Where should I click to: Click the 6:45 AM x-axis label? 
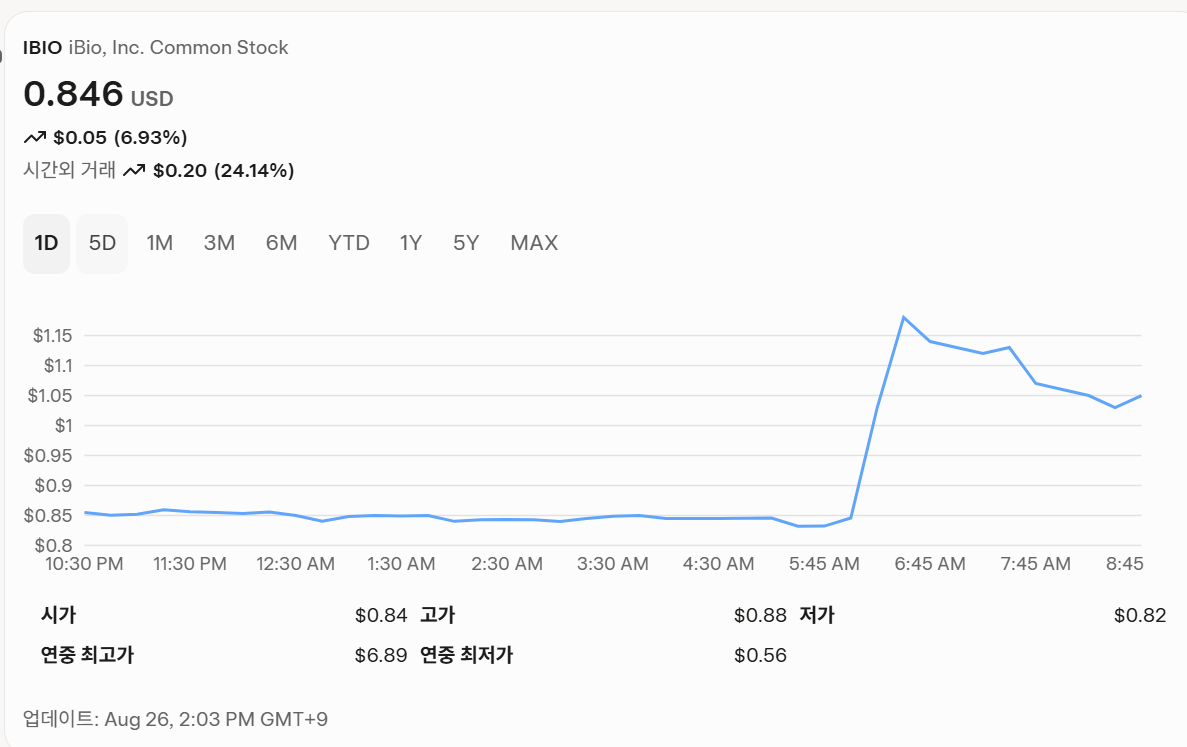930,564
